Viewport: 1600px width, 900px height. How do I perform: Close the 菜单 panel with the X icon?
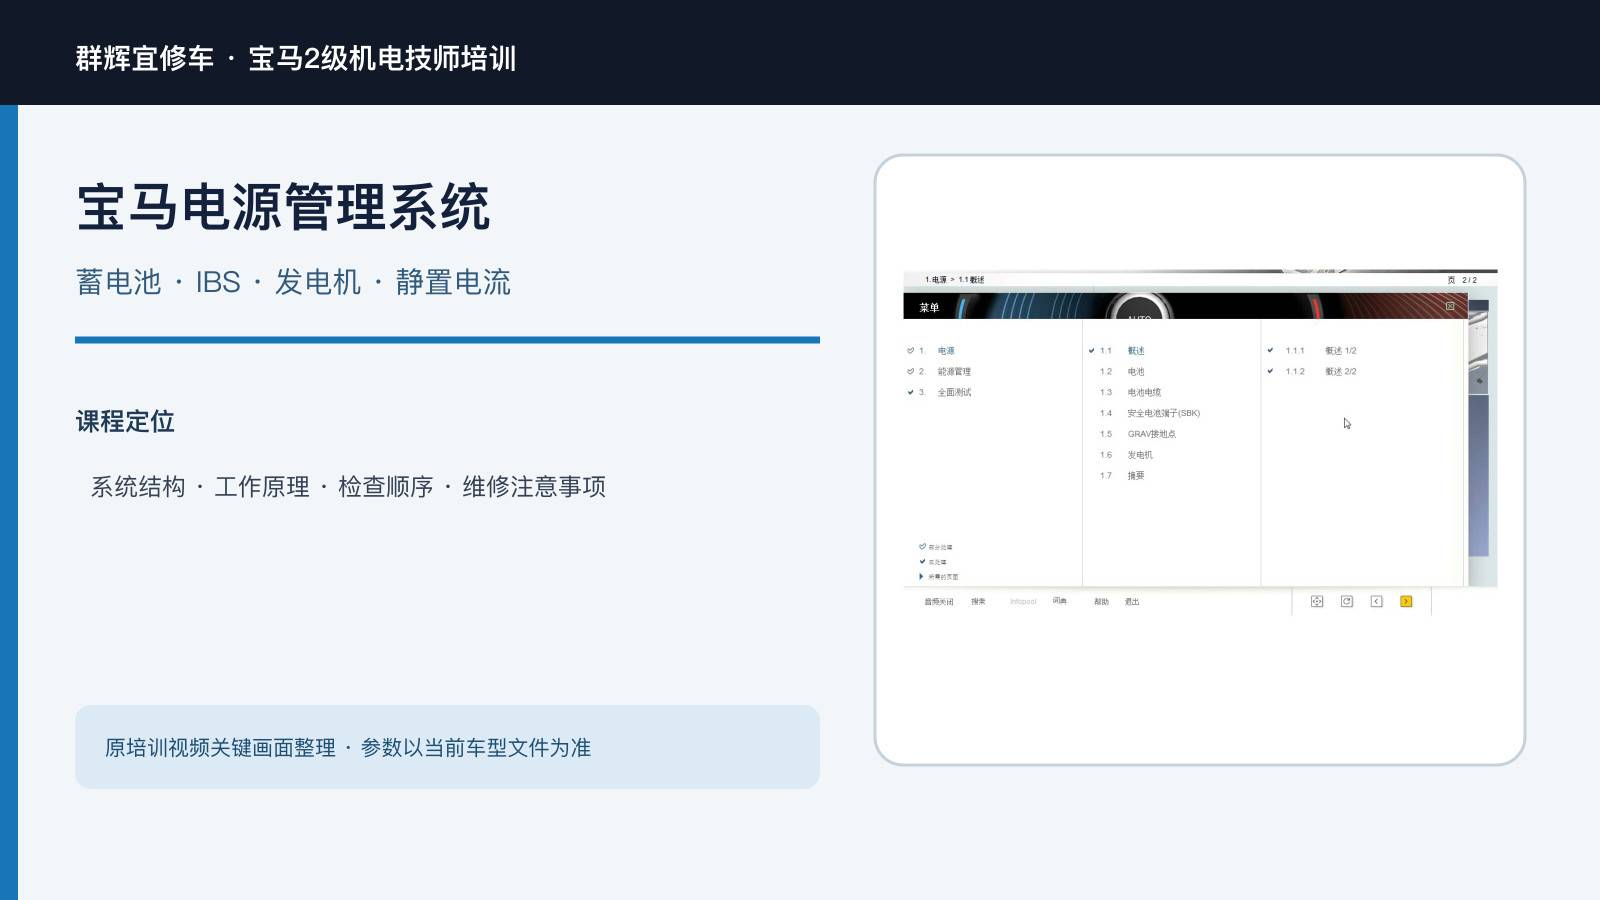pyautogui.click(x=1450, y=306)
